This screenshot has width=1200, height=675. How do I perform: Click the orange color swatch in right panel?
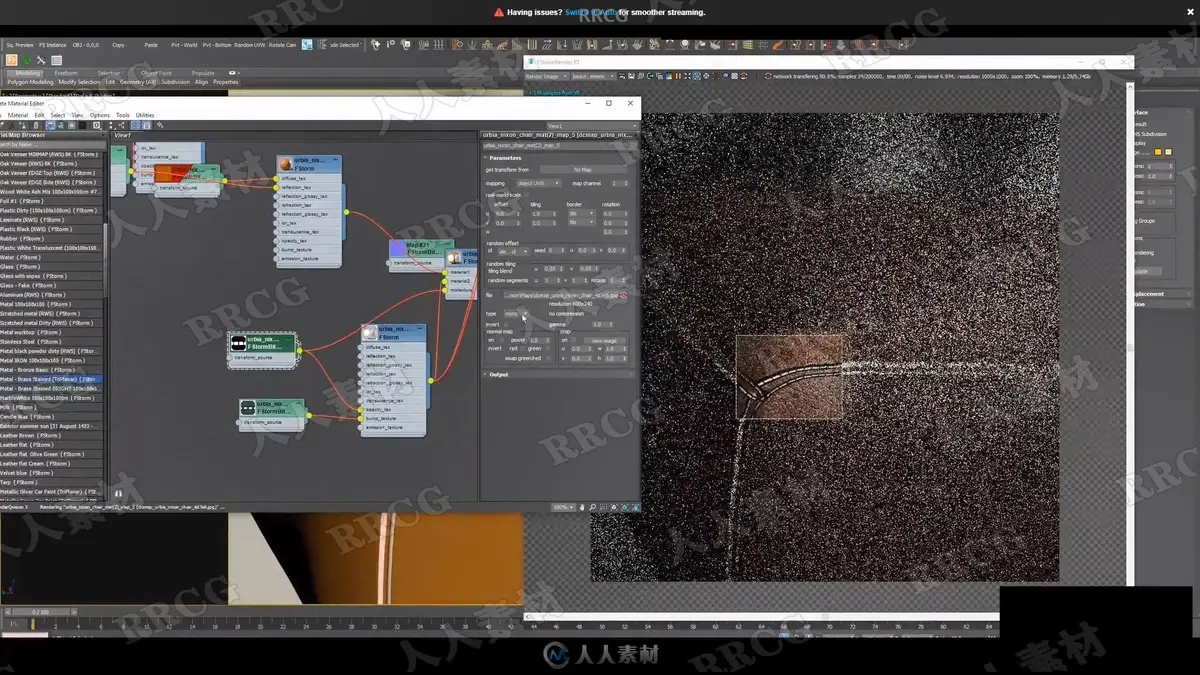pyautogui.click(x=1158, y=152)
